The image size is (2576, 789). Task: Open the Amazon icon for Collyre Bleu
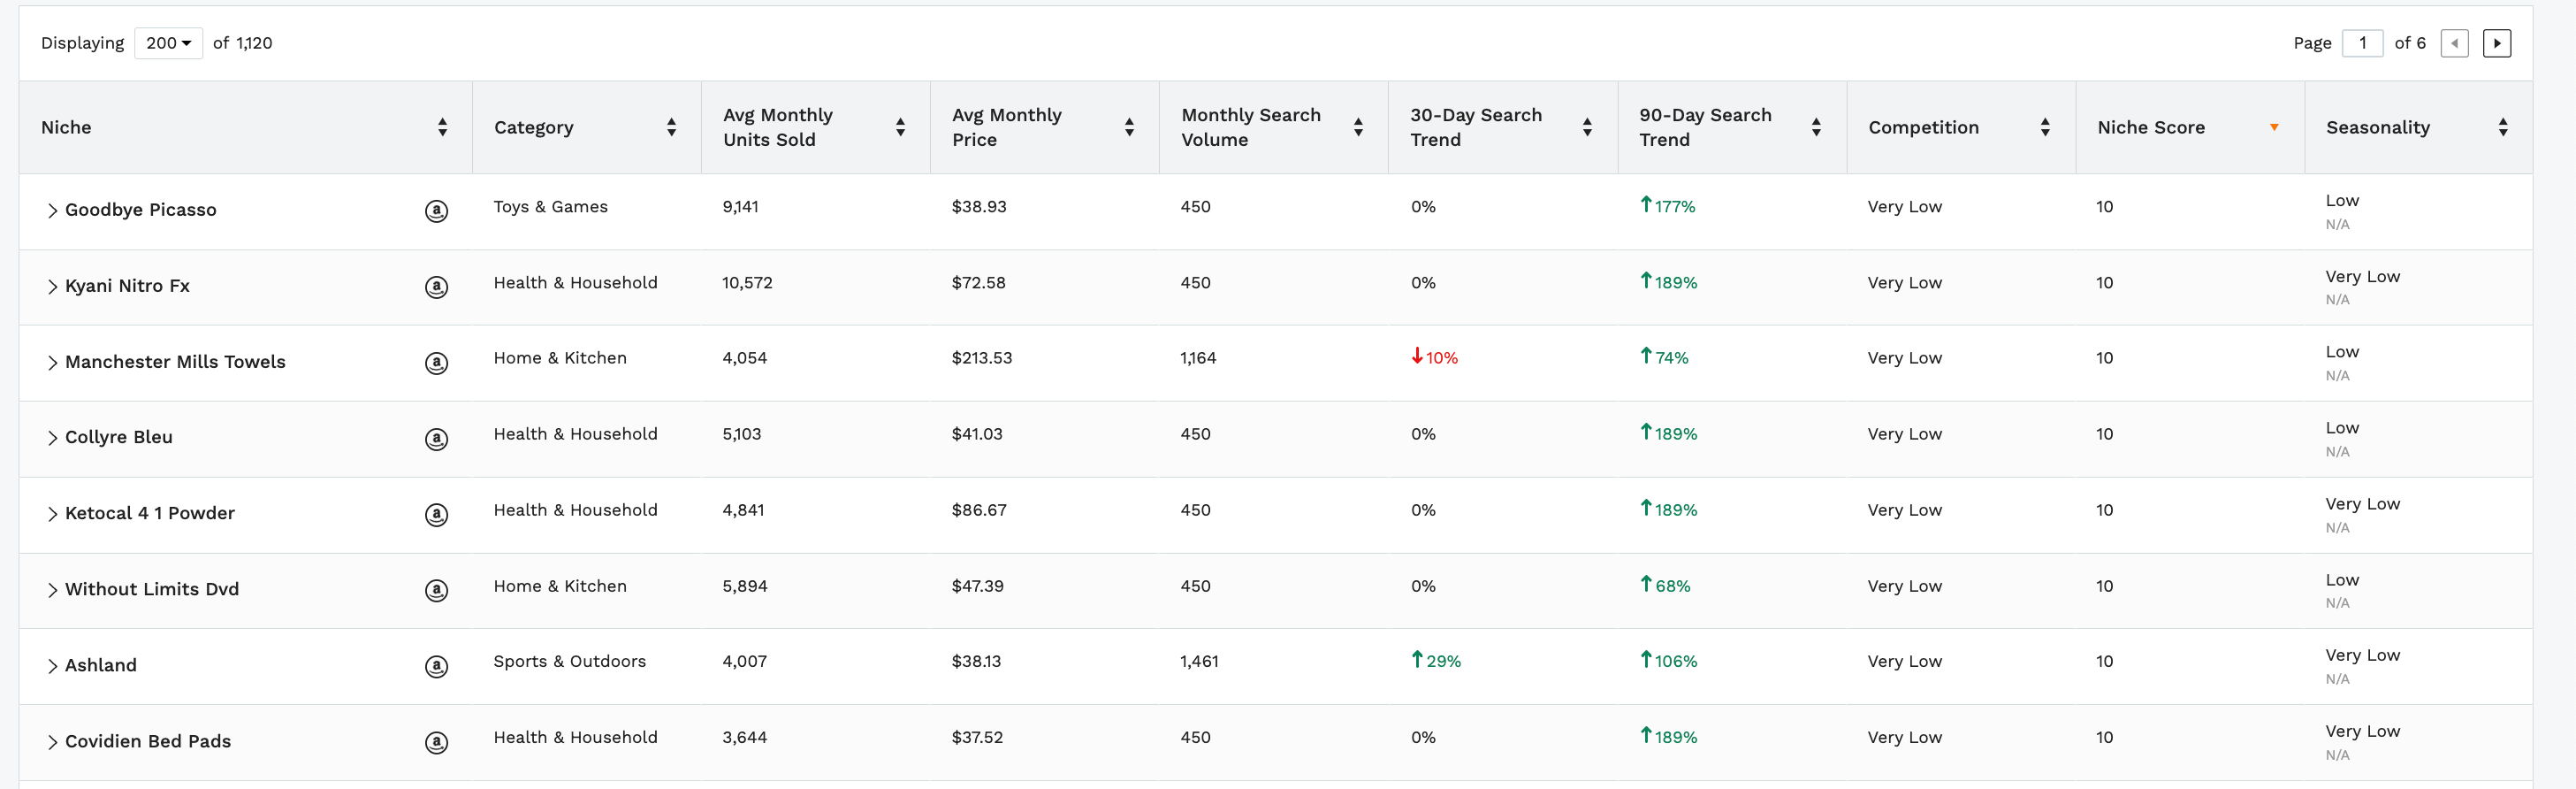[x=436, y=439]
